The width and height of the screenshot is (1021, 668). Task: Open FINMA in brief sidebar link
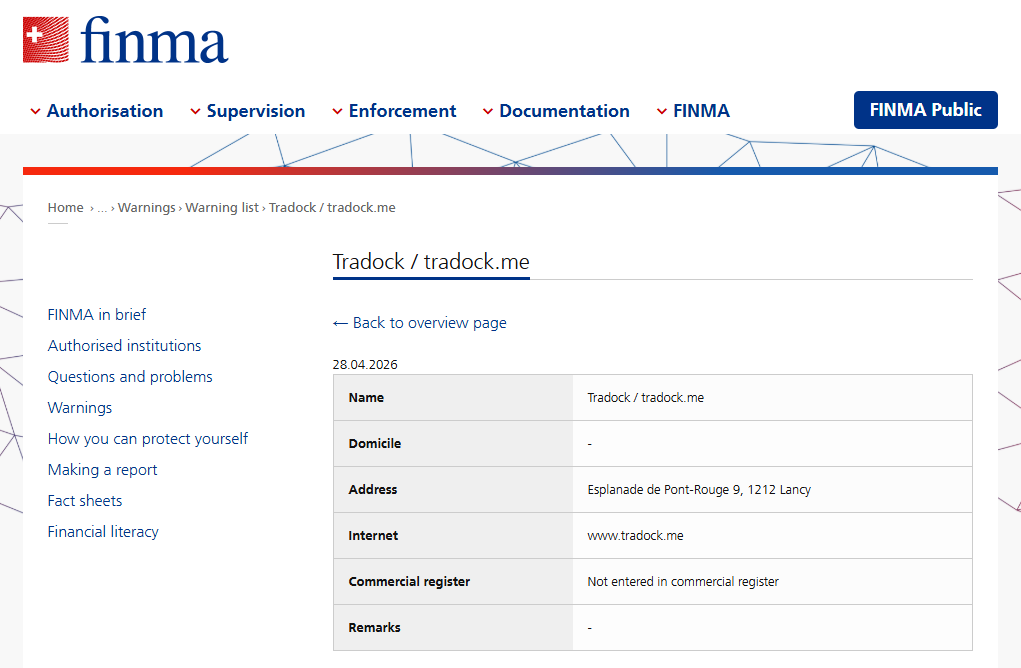[97, 314]
